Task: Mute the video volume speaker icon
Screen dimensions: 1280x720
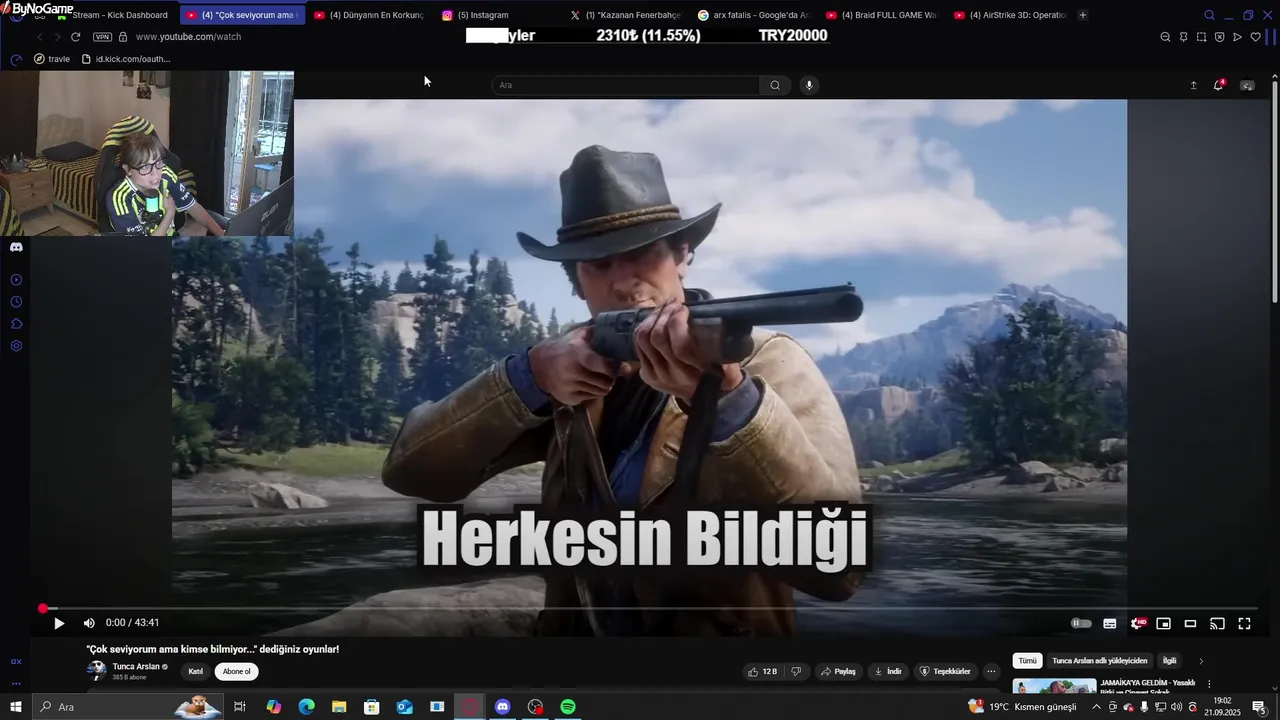Action: tap(89, 623)
